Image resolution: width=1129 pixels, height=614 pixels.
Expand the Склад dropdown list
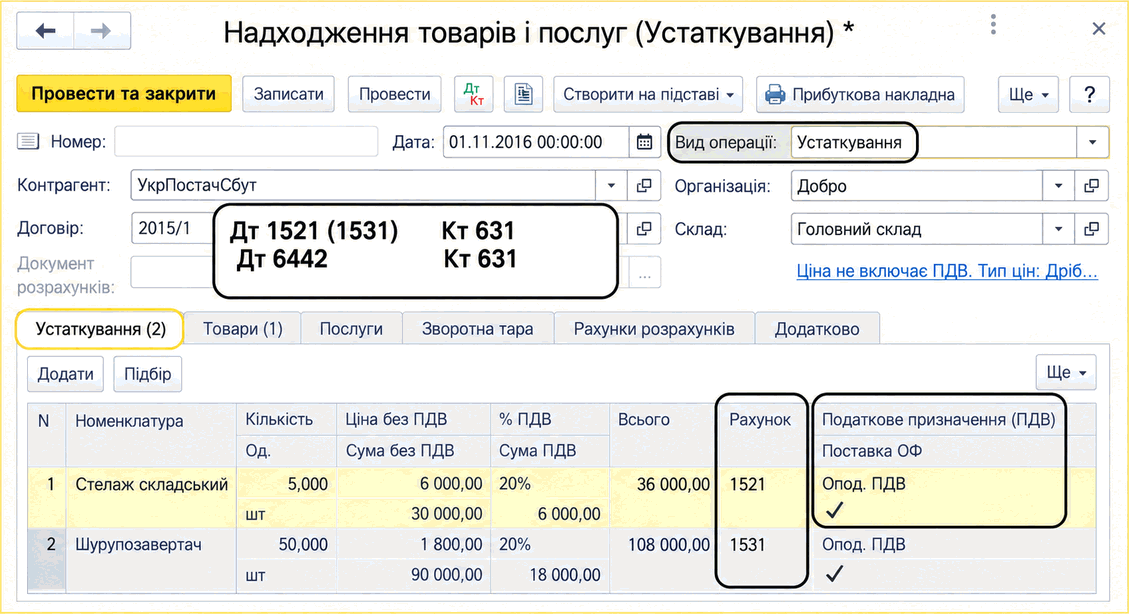1058,229
